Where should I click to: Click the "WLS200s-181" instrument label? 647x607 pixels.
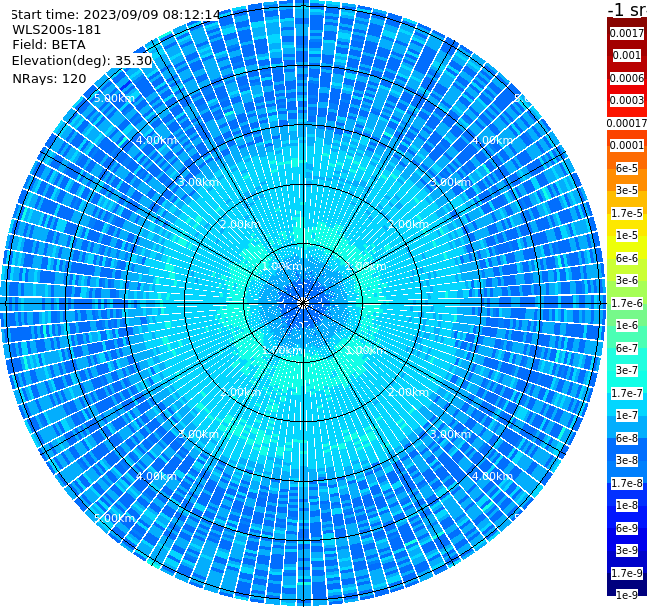57,30
